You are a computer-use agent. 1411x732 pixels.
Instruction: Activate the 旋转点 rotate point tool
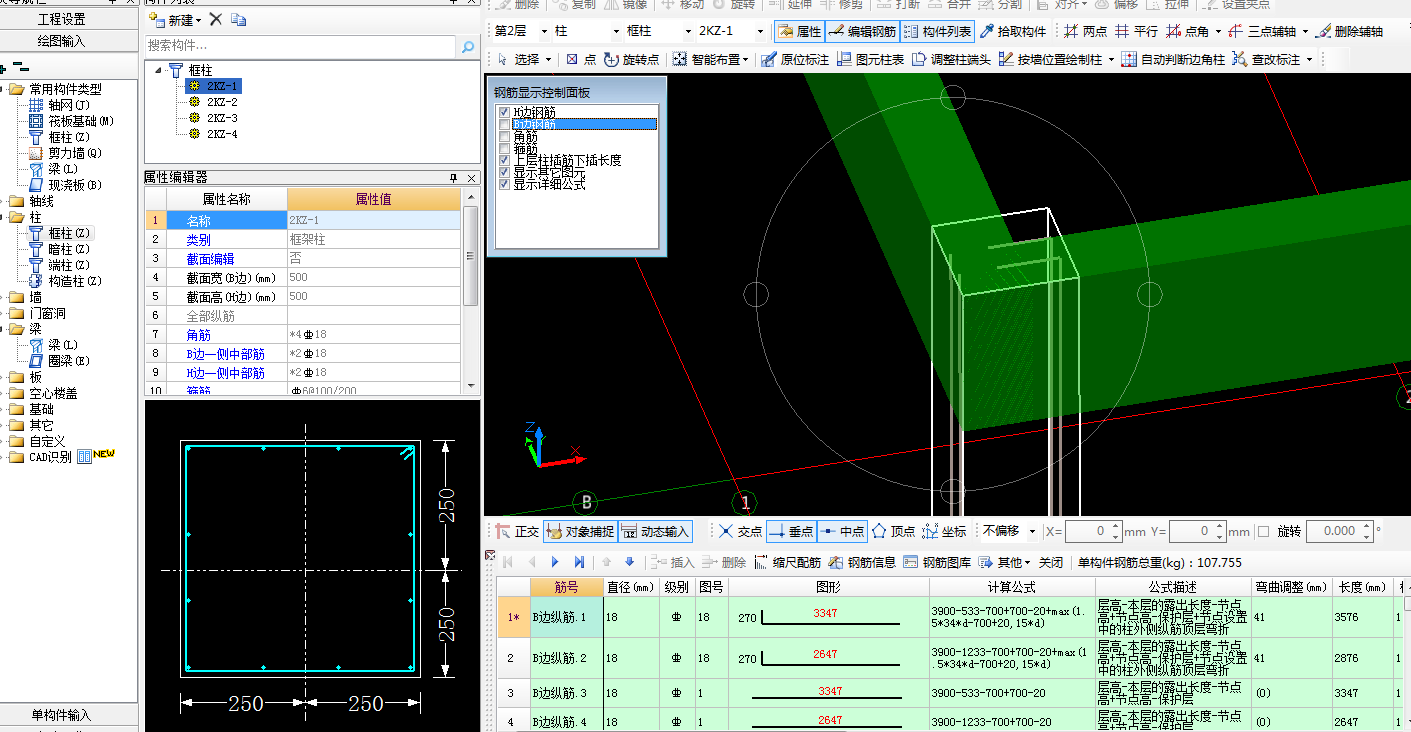pyautogui.click(x=632, y=60)
